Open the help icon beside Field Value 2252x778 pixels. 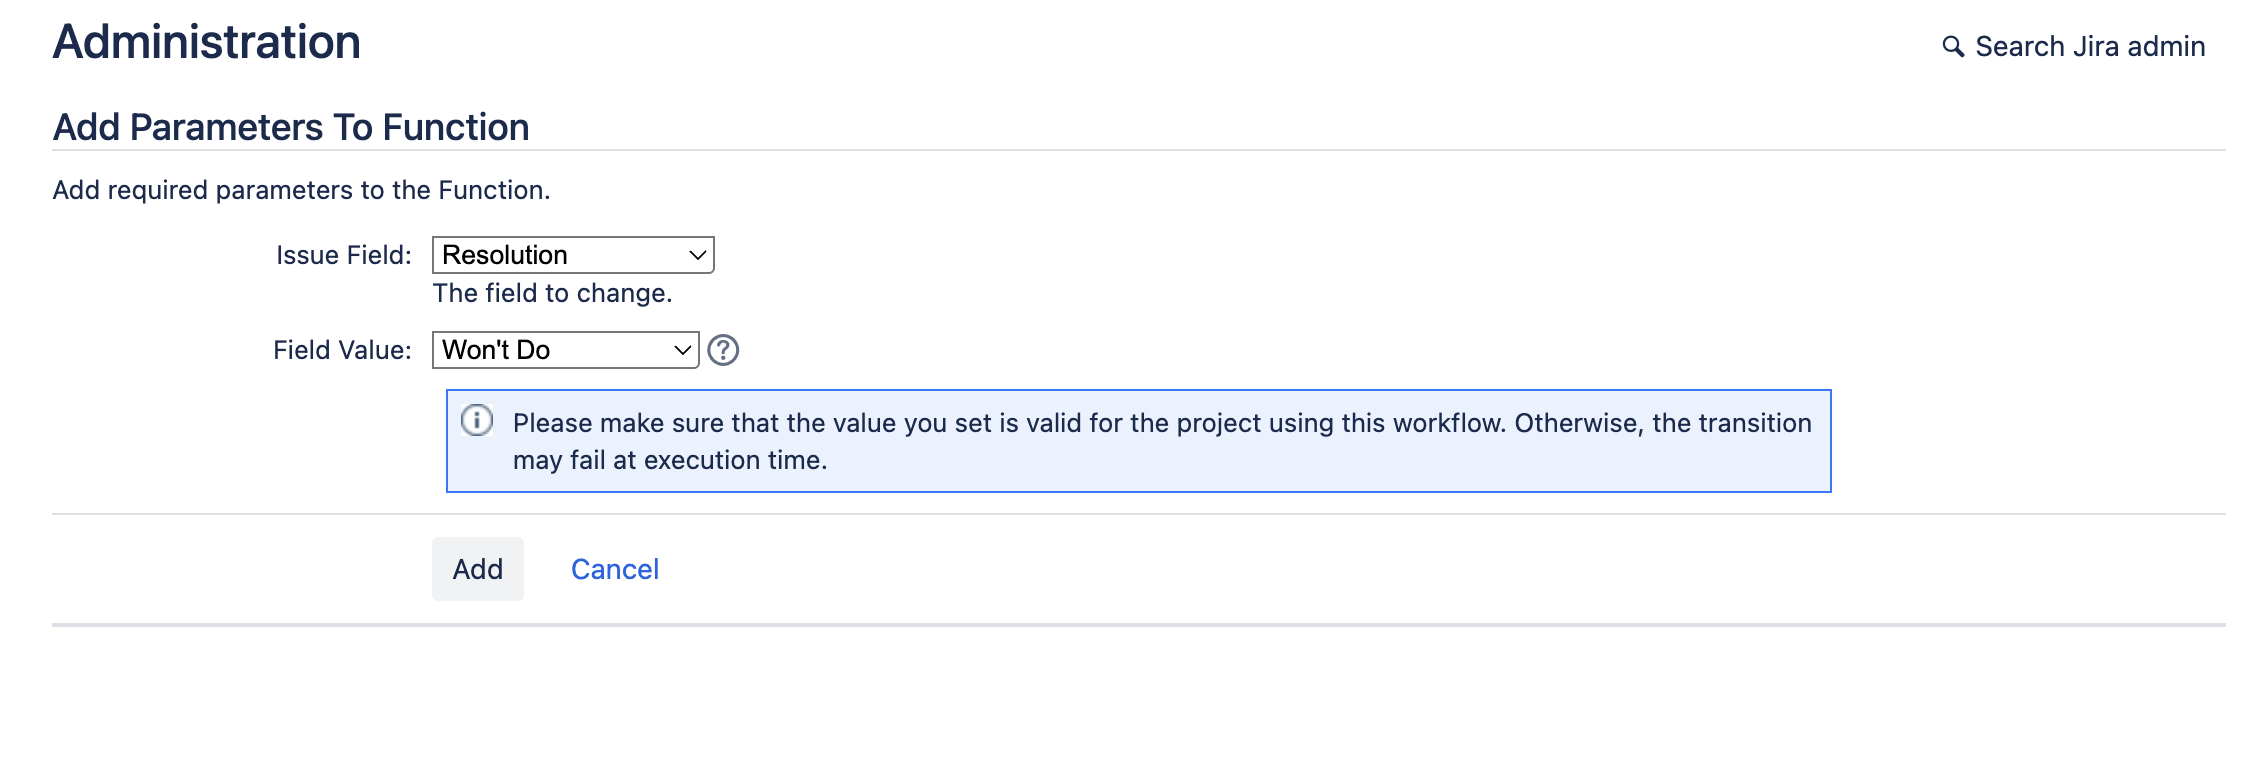723,350
